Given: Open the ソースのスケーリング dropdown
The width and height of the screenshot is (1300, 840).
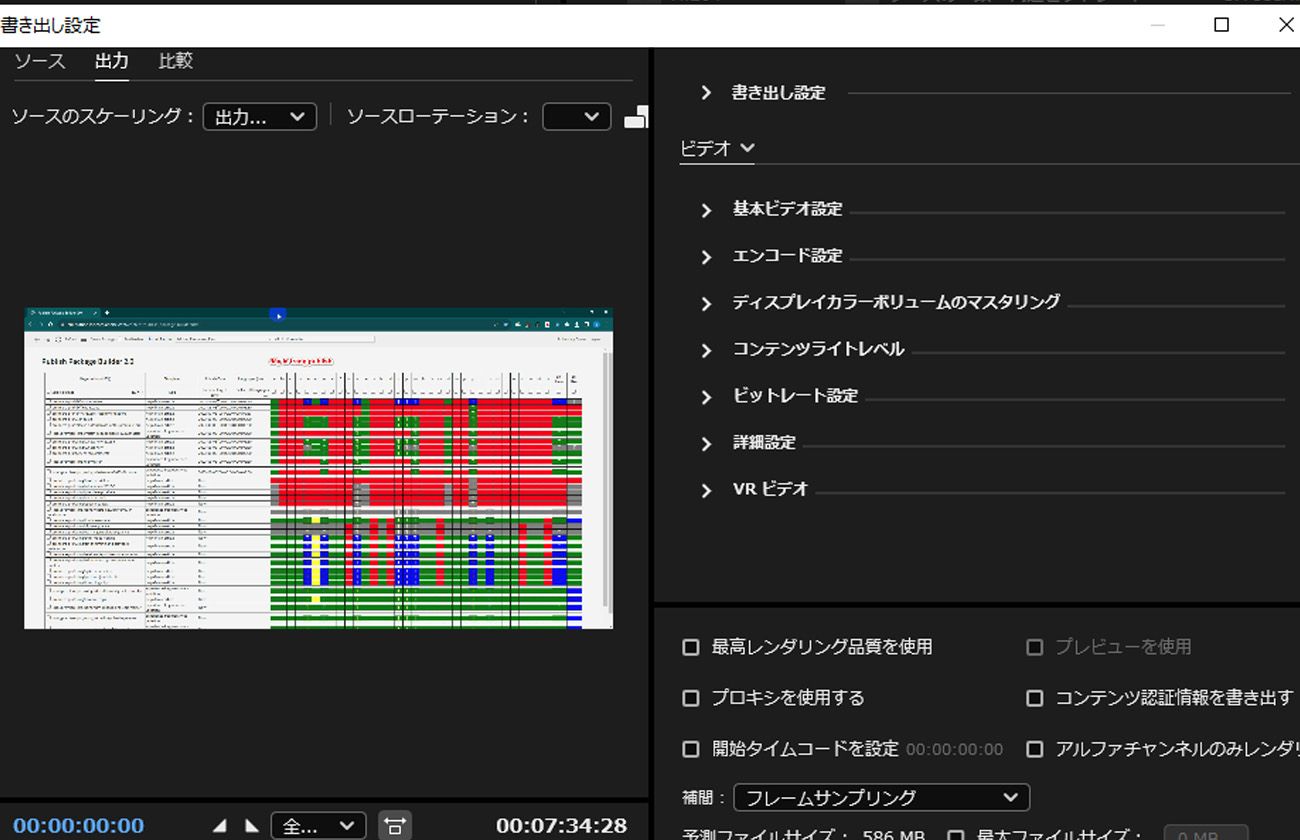Looking at the screenshot, I should tap(259, 116).
